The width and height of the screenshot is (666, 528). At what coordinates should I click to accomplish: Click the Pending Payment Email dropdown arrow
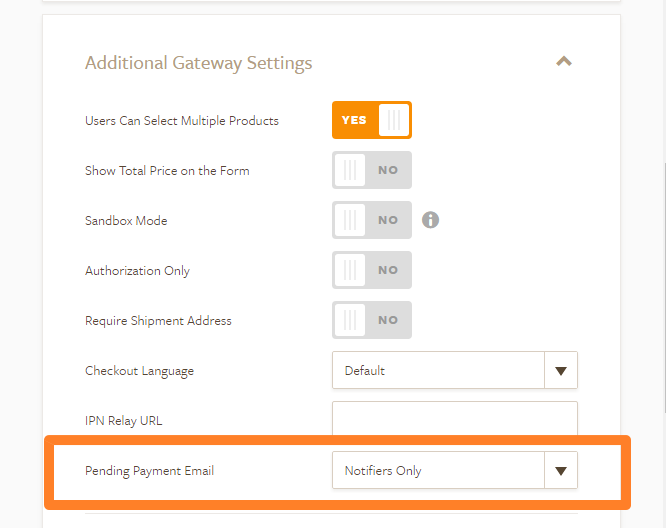[560, 470]
